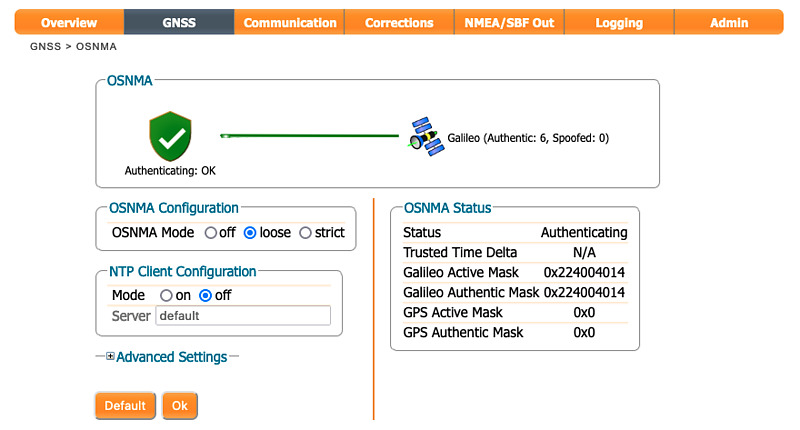Select strict OSNMA Mode
Image resolution: width=800 pixels, height=430 pixels.
click(x=305, y=233)
